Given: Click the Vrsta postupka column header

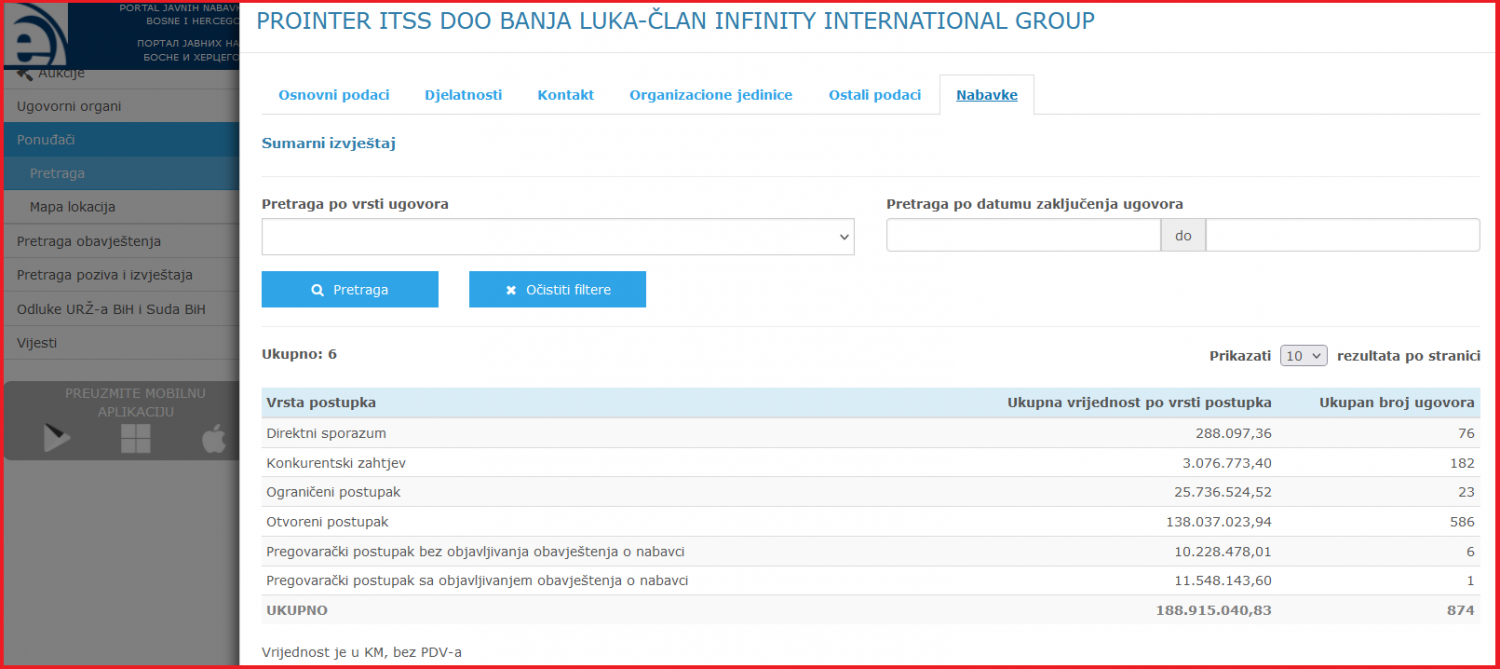Looking at the screenshot, I should click(321, 402).
